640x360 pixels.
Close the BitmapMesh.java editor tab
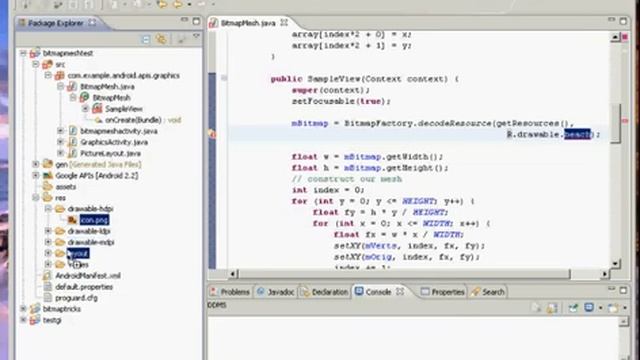(x=284, y=23)
